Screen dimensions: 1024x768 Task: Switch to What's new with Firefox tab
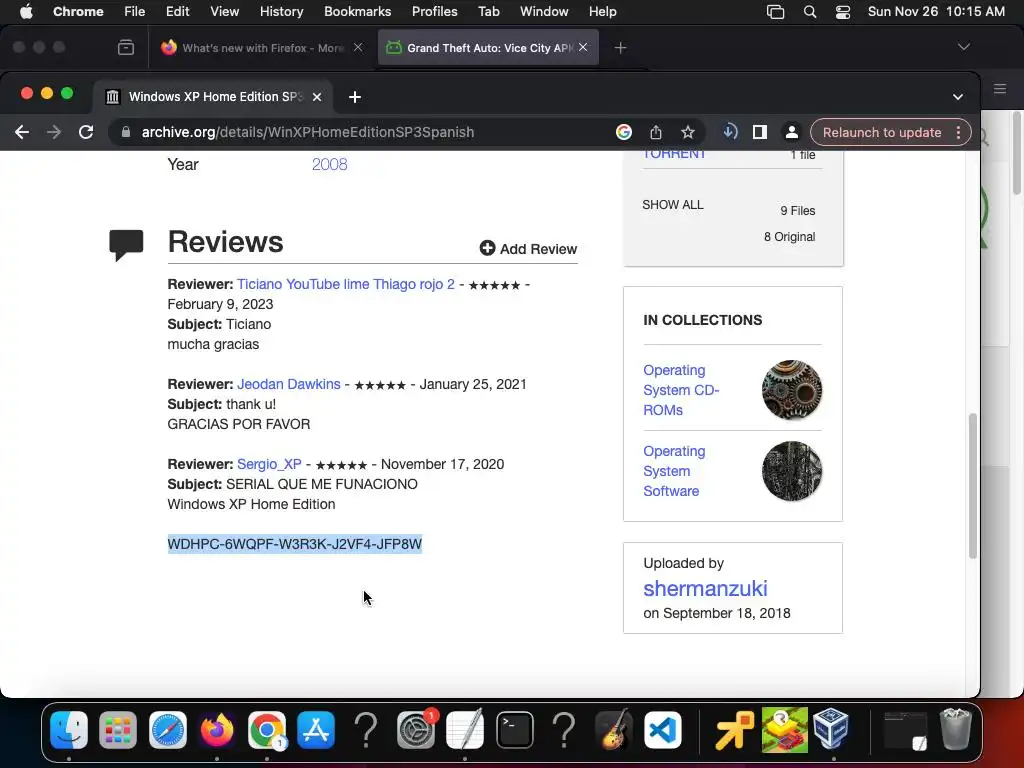261,48
